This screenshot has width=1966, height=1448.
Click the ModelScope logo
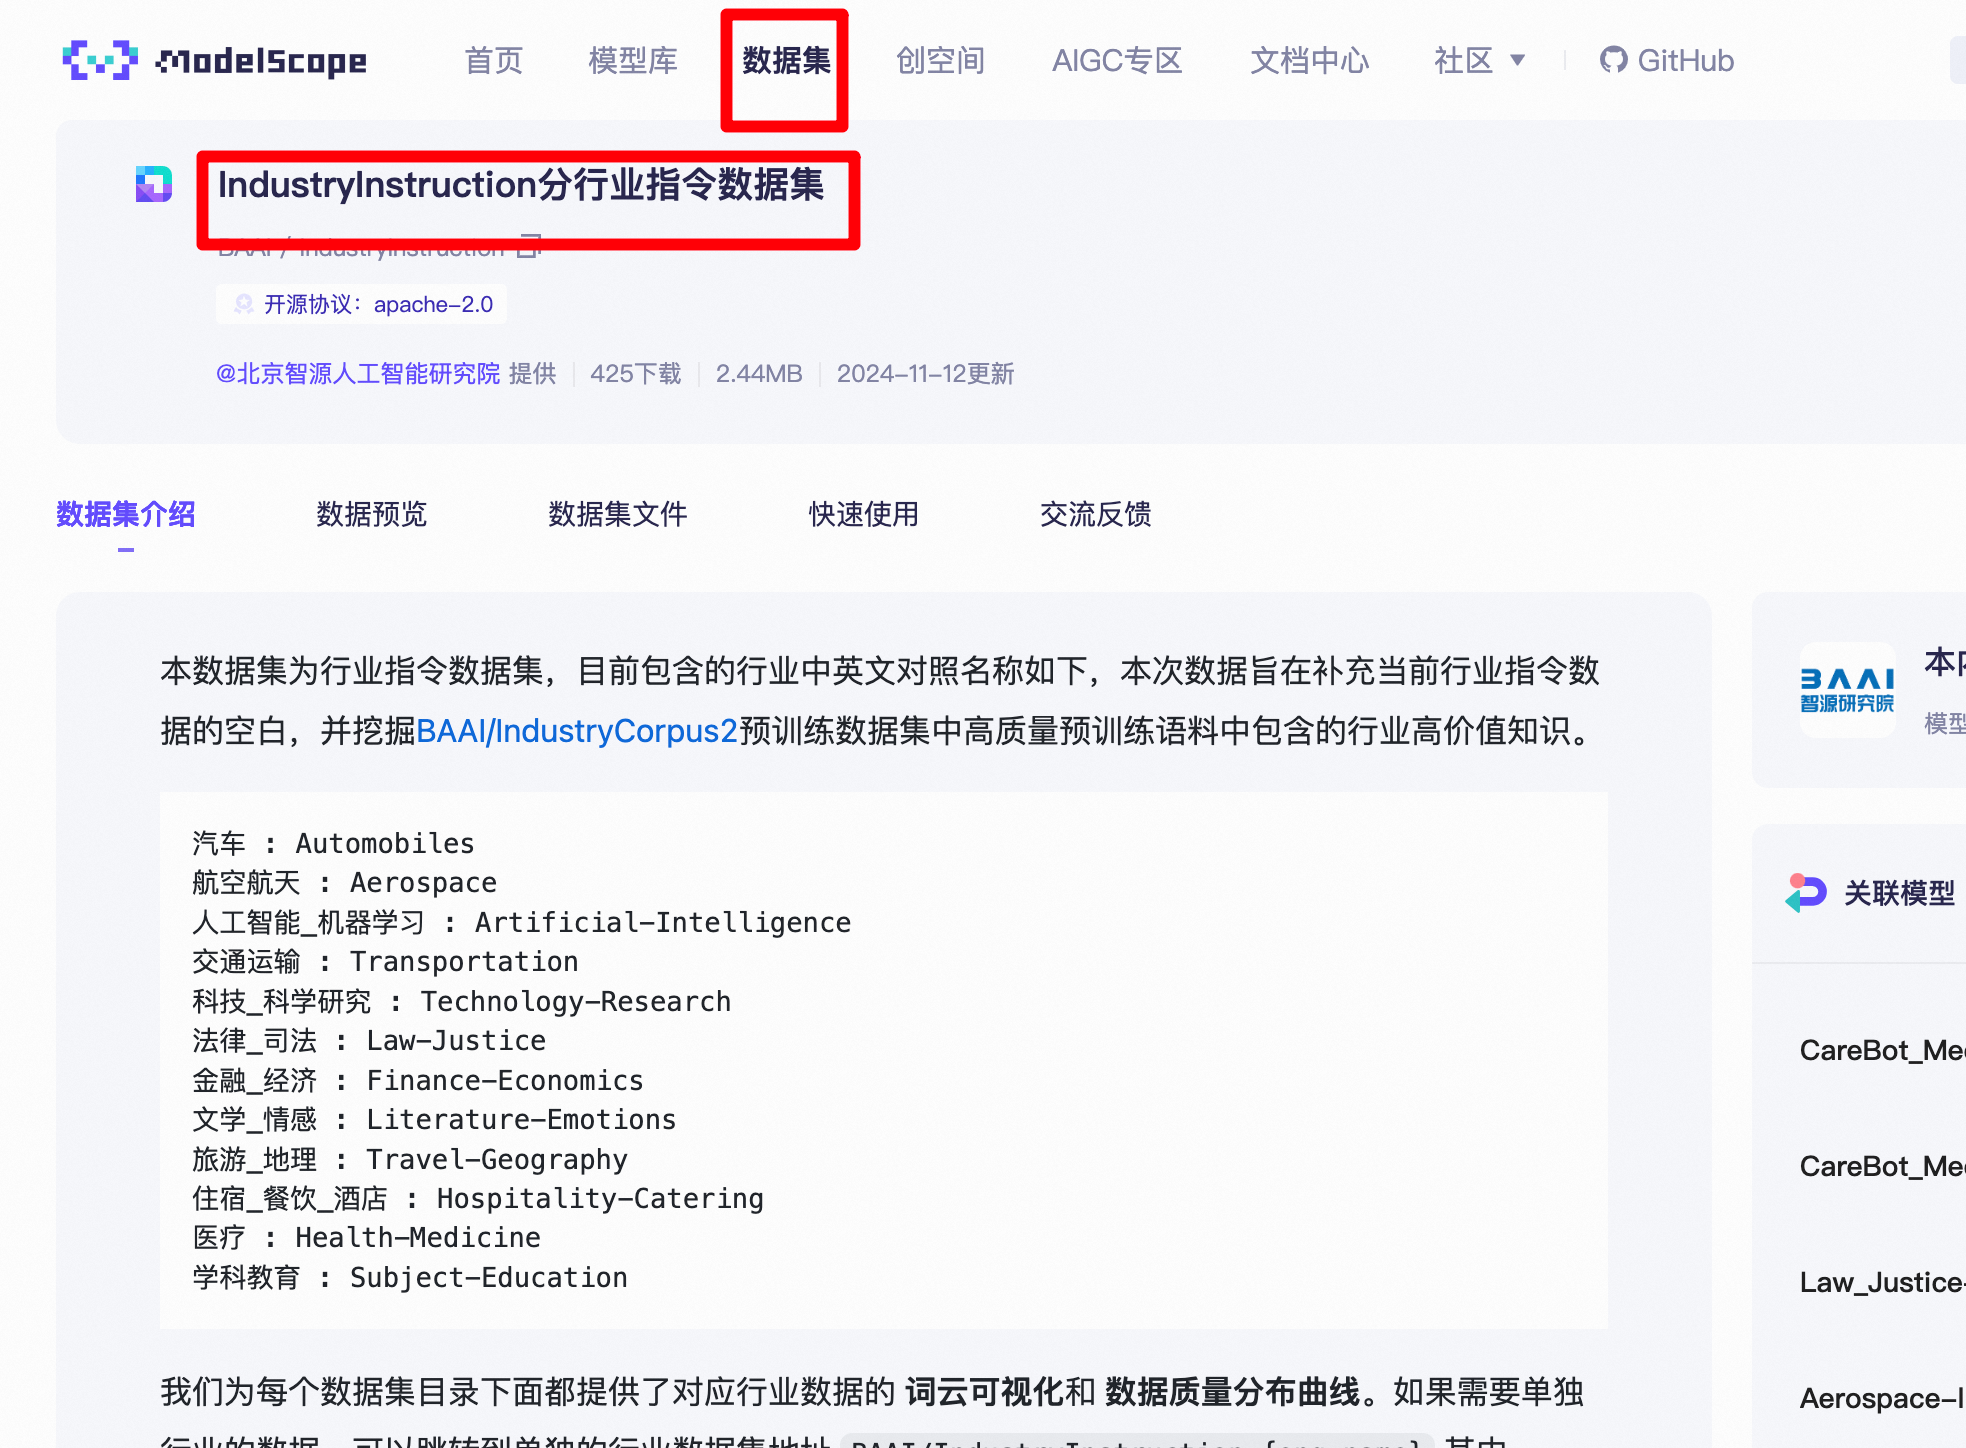point(214,60)
